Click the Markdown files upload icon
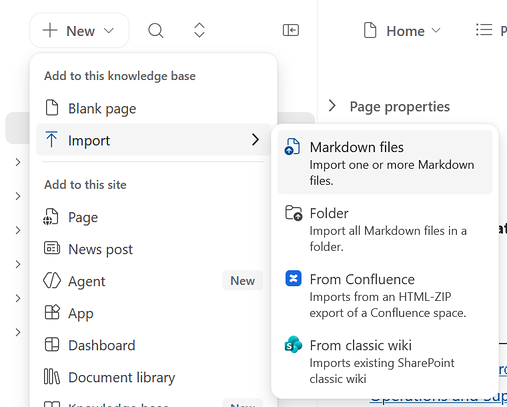Image resolution: width=507 pixels, height=407 pixels. click(x=292, y=147)
